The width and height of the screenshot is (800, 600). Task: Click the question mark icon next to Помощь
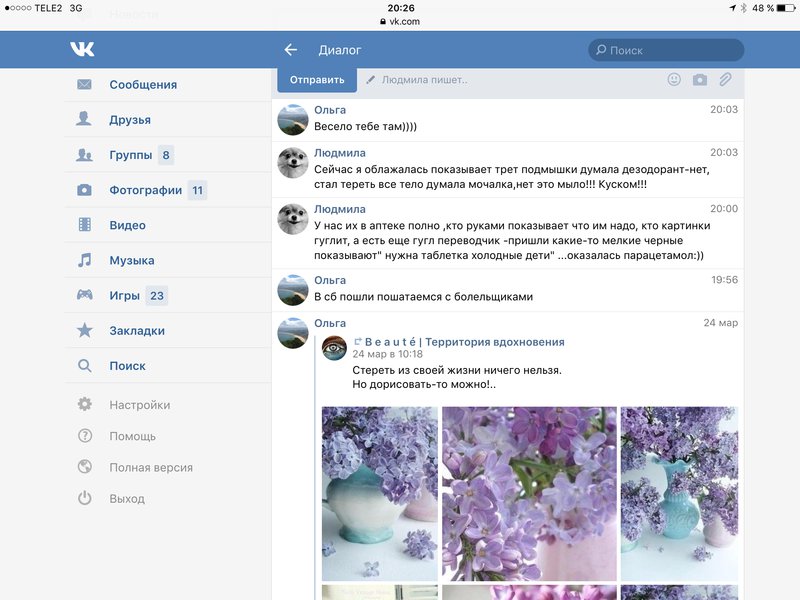[85, 436]
